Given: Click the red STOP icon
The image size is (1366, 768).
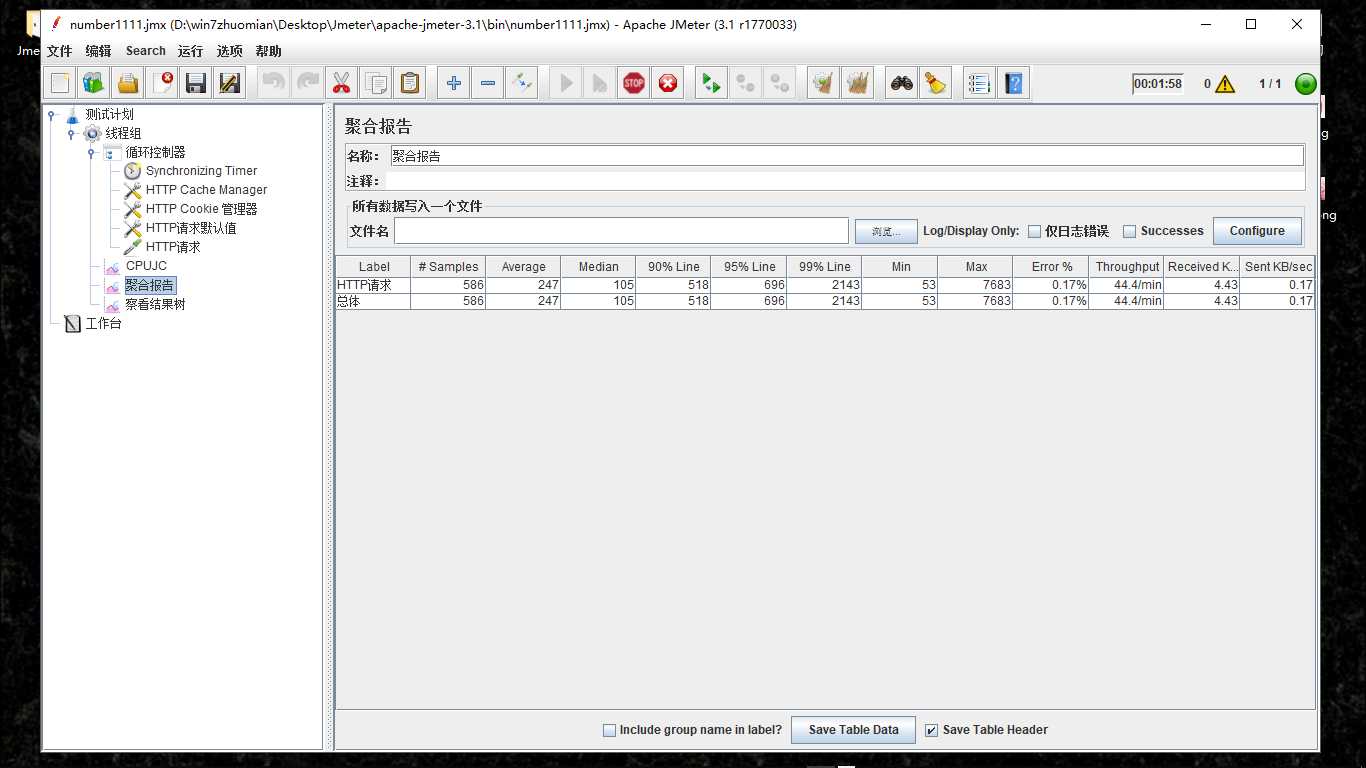Looking at the screenshot, I should tap(634, 83).
